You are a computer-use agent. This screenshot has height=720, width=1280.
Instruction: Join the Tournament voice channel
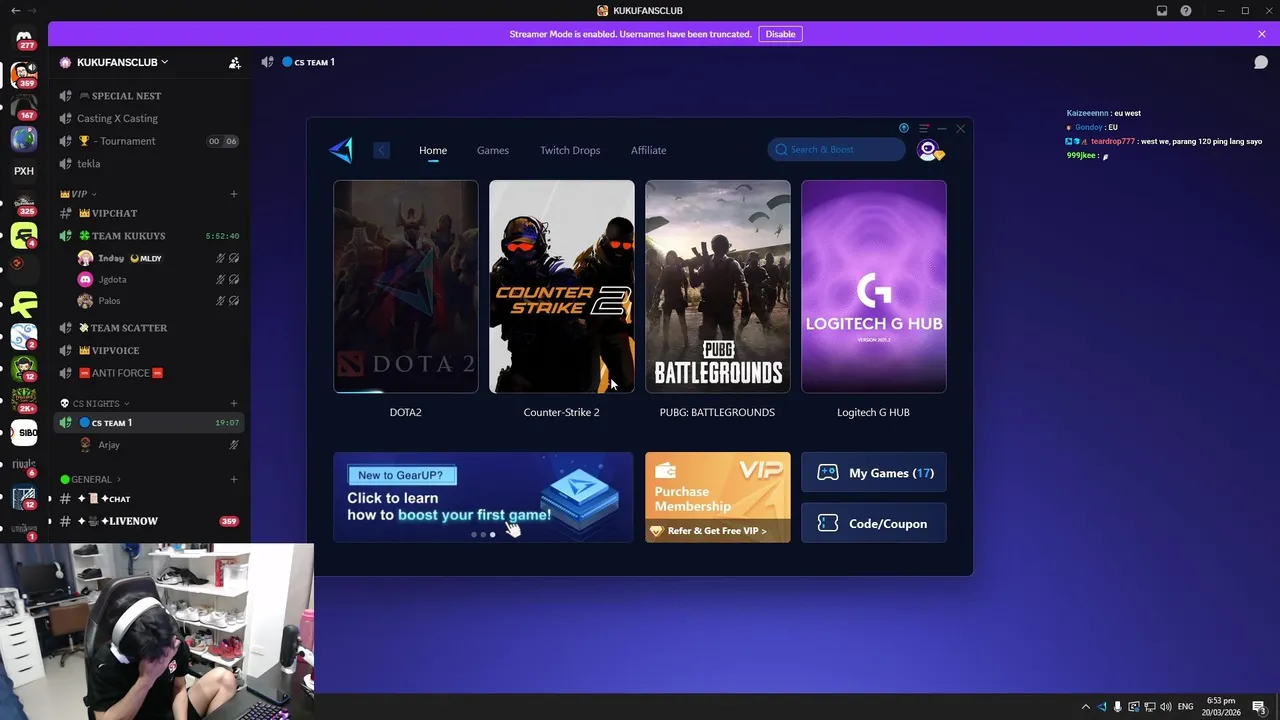[149, 141]
